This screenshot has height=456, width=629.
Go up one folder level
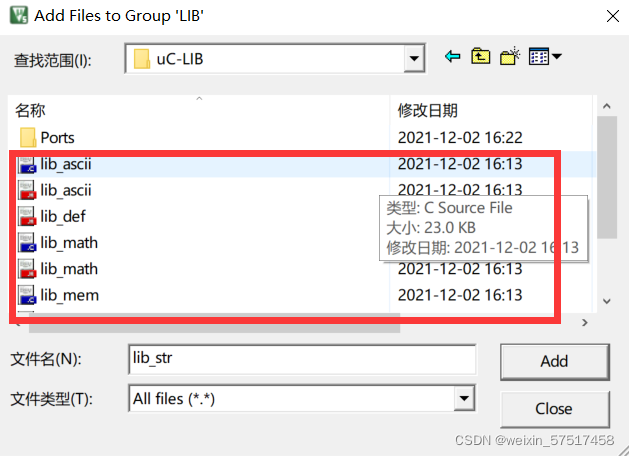click(481, 56)
